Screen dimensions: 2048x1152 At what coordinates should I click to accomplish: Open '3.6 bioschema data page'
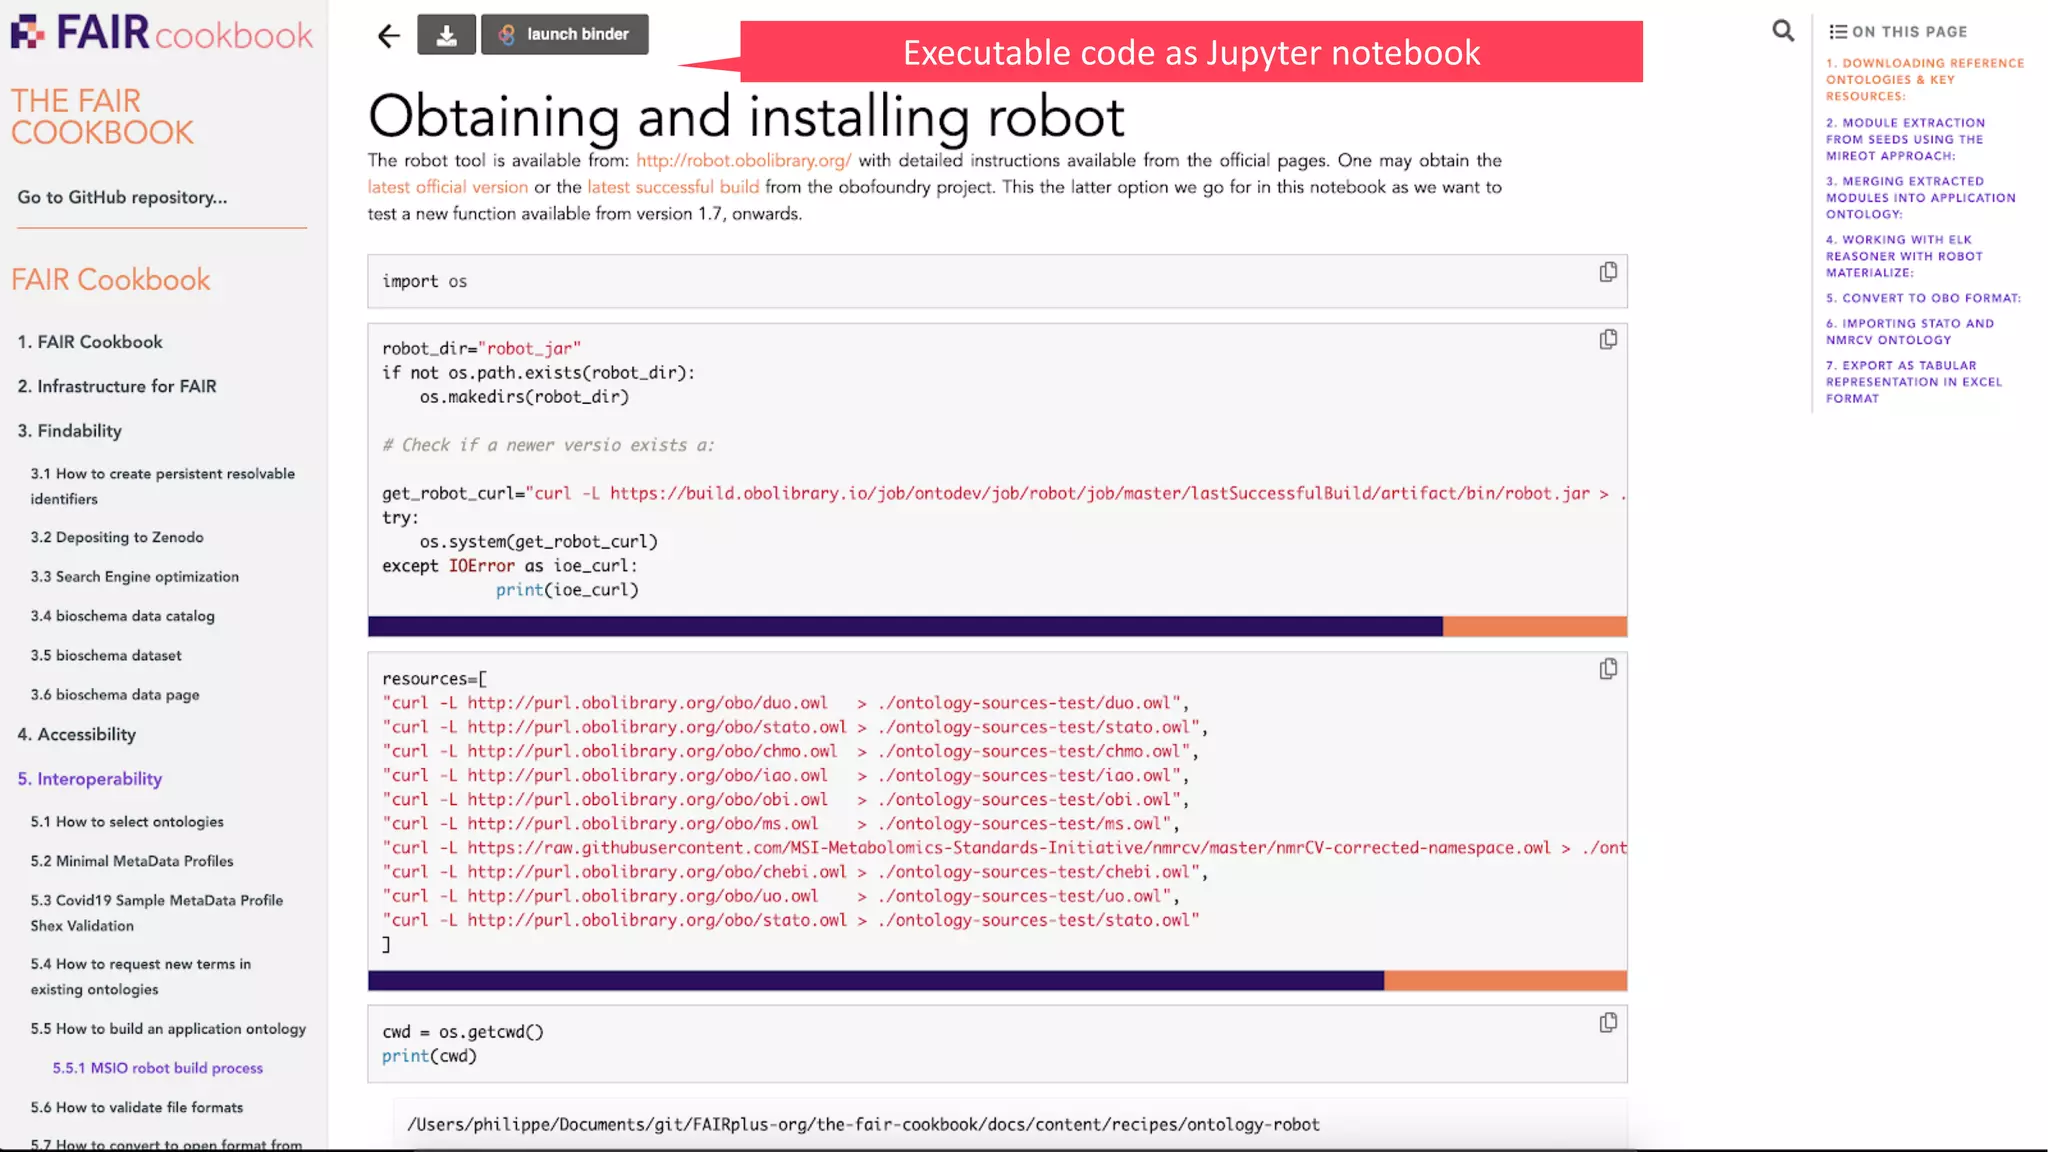115,695
